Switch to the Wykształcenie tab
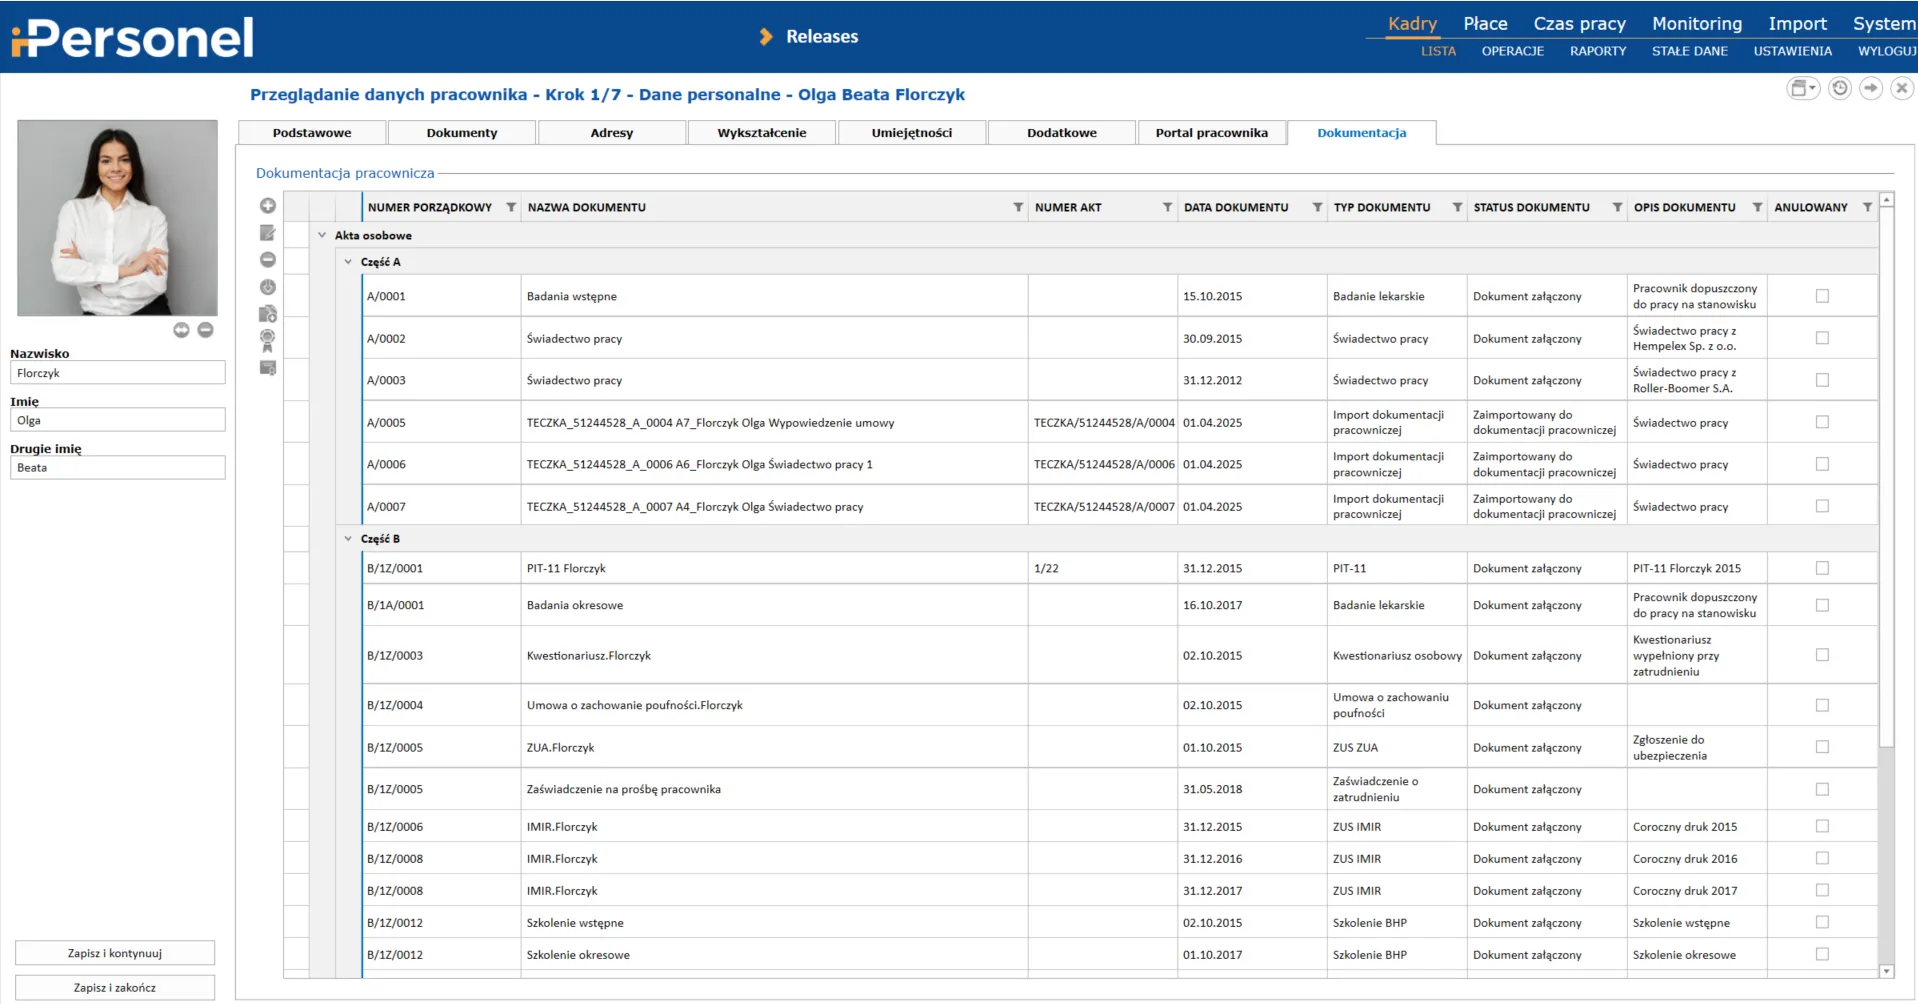 pos(761,133)
